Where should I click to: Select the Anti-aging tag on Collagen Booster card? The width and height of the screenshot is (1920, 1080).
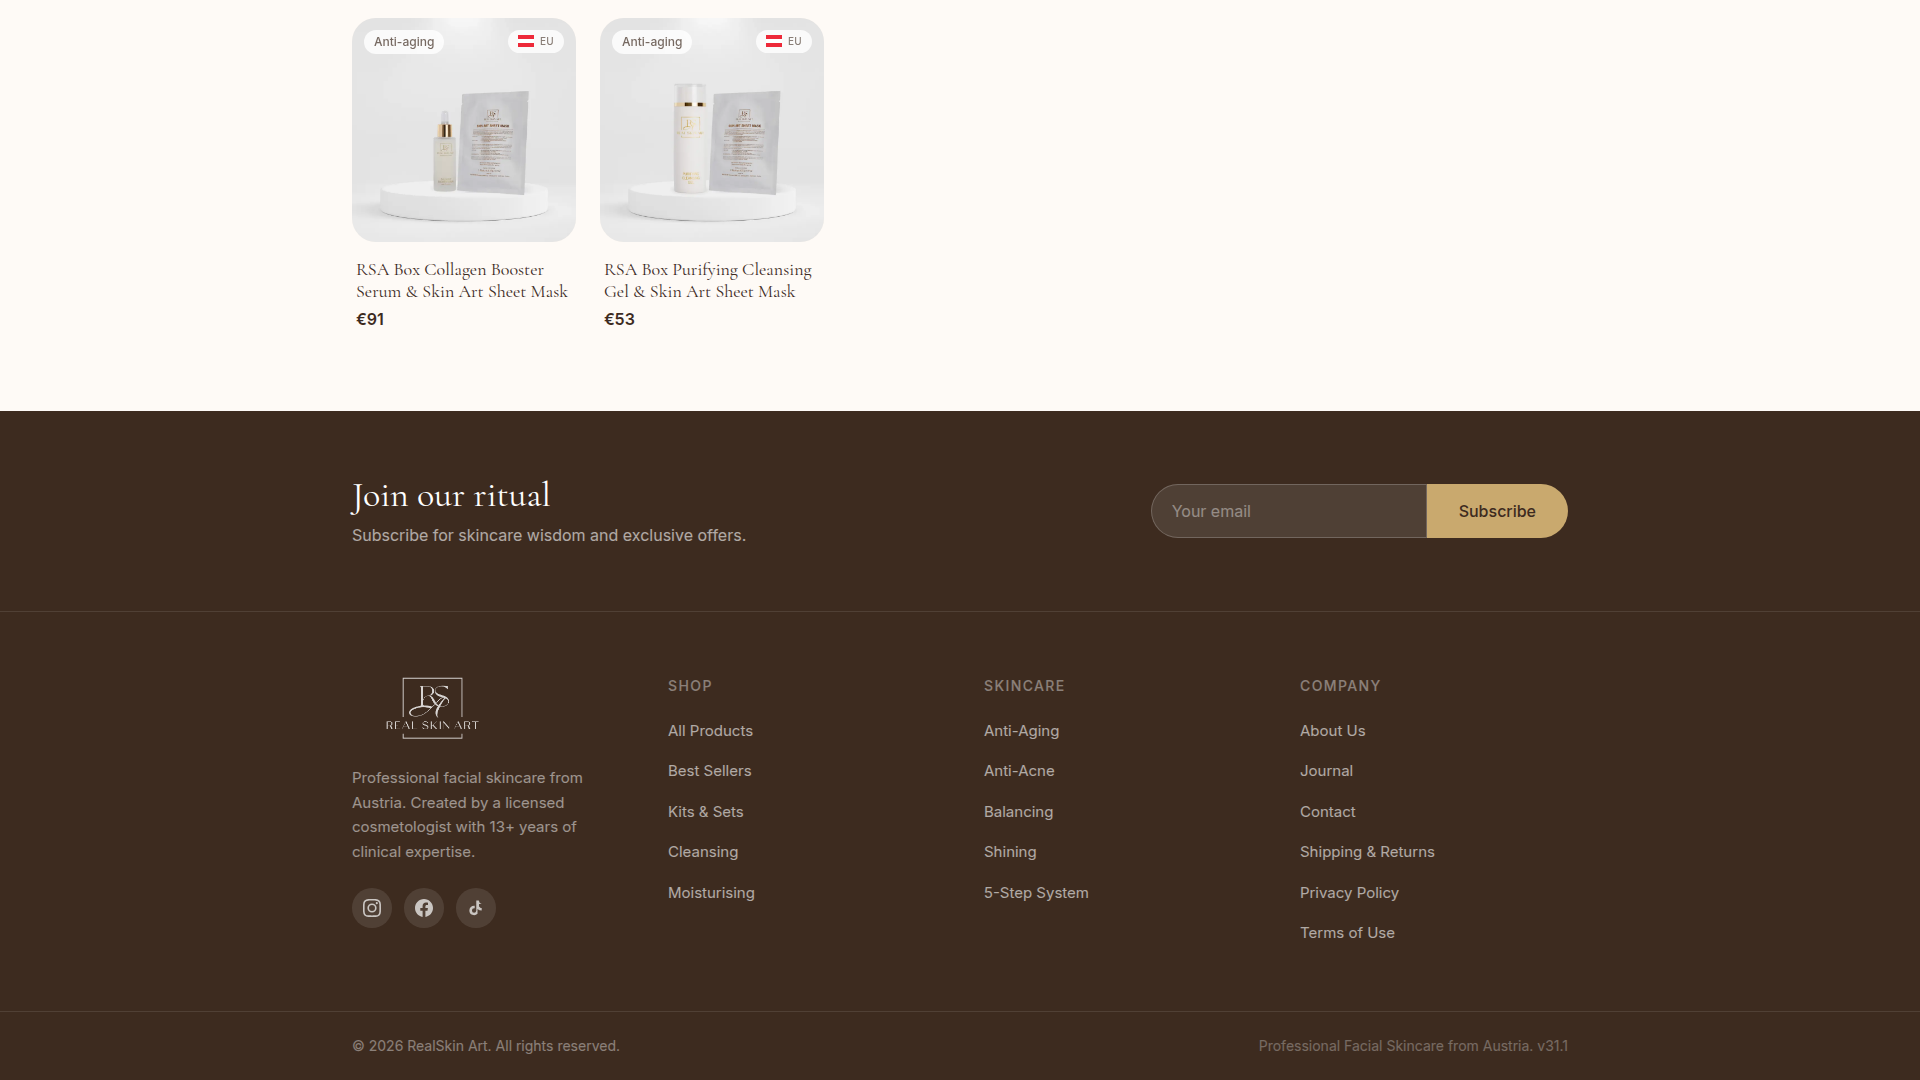click(x=403, y=41)
